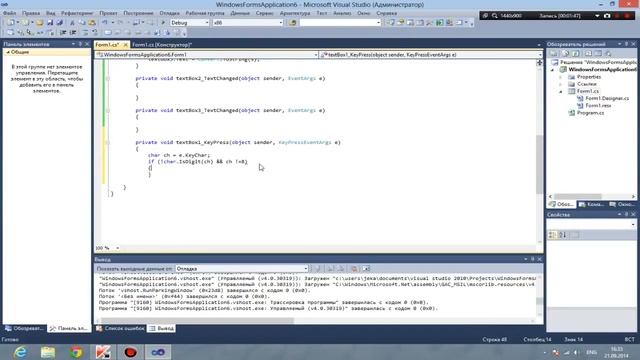The width and height of the screenshot is (640, 360).
Task: Toggle word wrap icon in the Output toolbar
Action: tap(366, 269)
